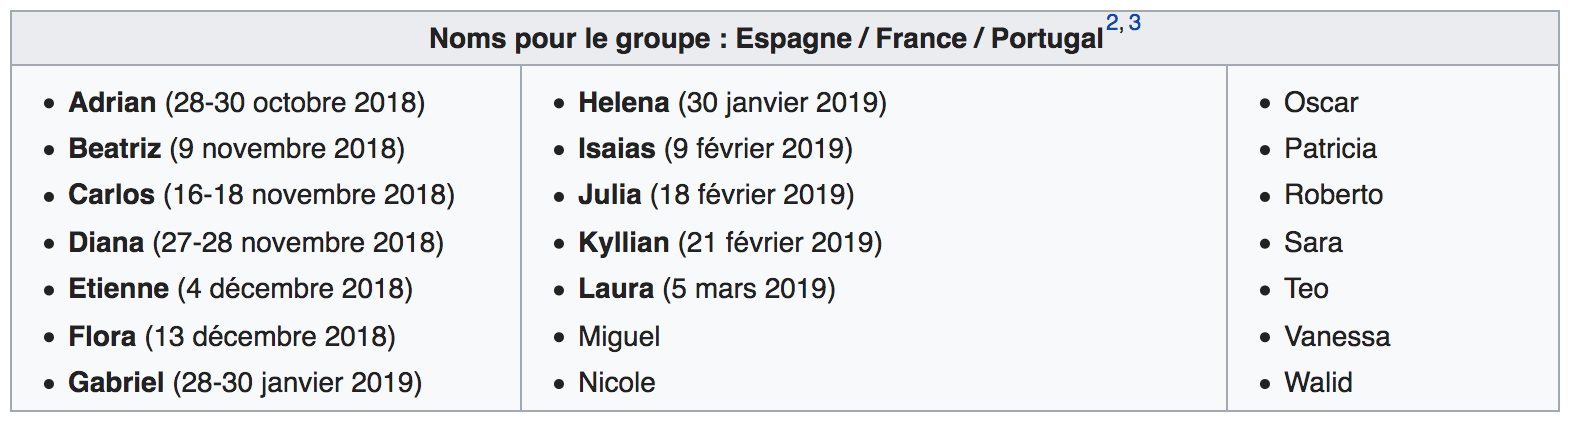Click the Miguel name in list
This screenshot has height=426, width=1570.
(x=619, y=337)
